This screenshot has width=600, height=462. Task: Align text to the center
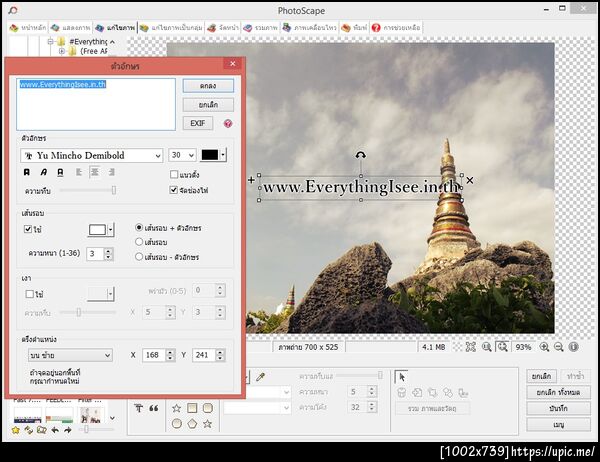click(x=95, y=172)
